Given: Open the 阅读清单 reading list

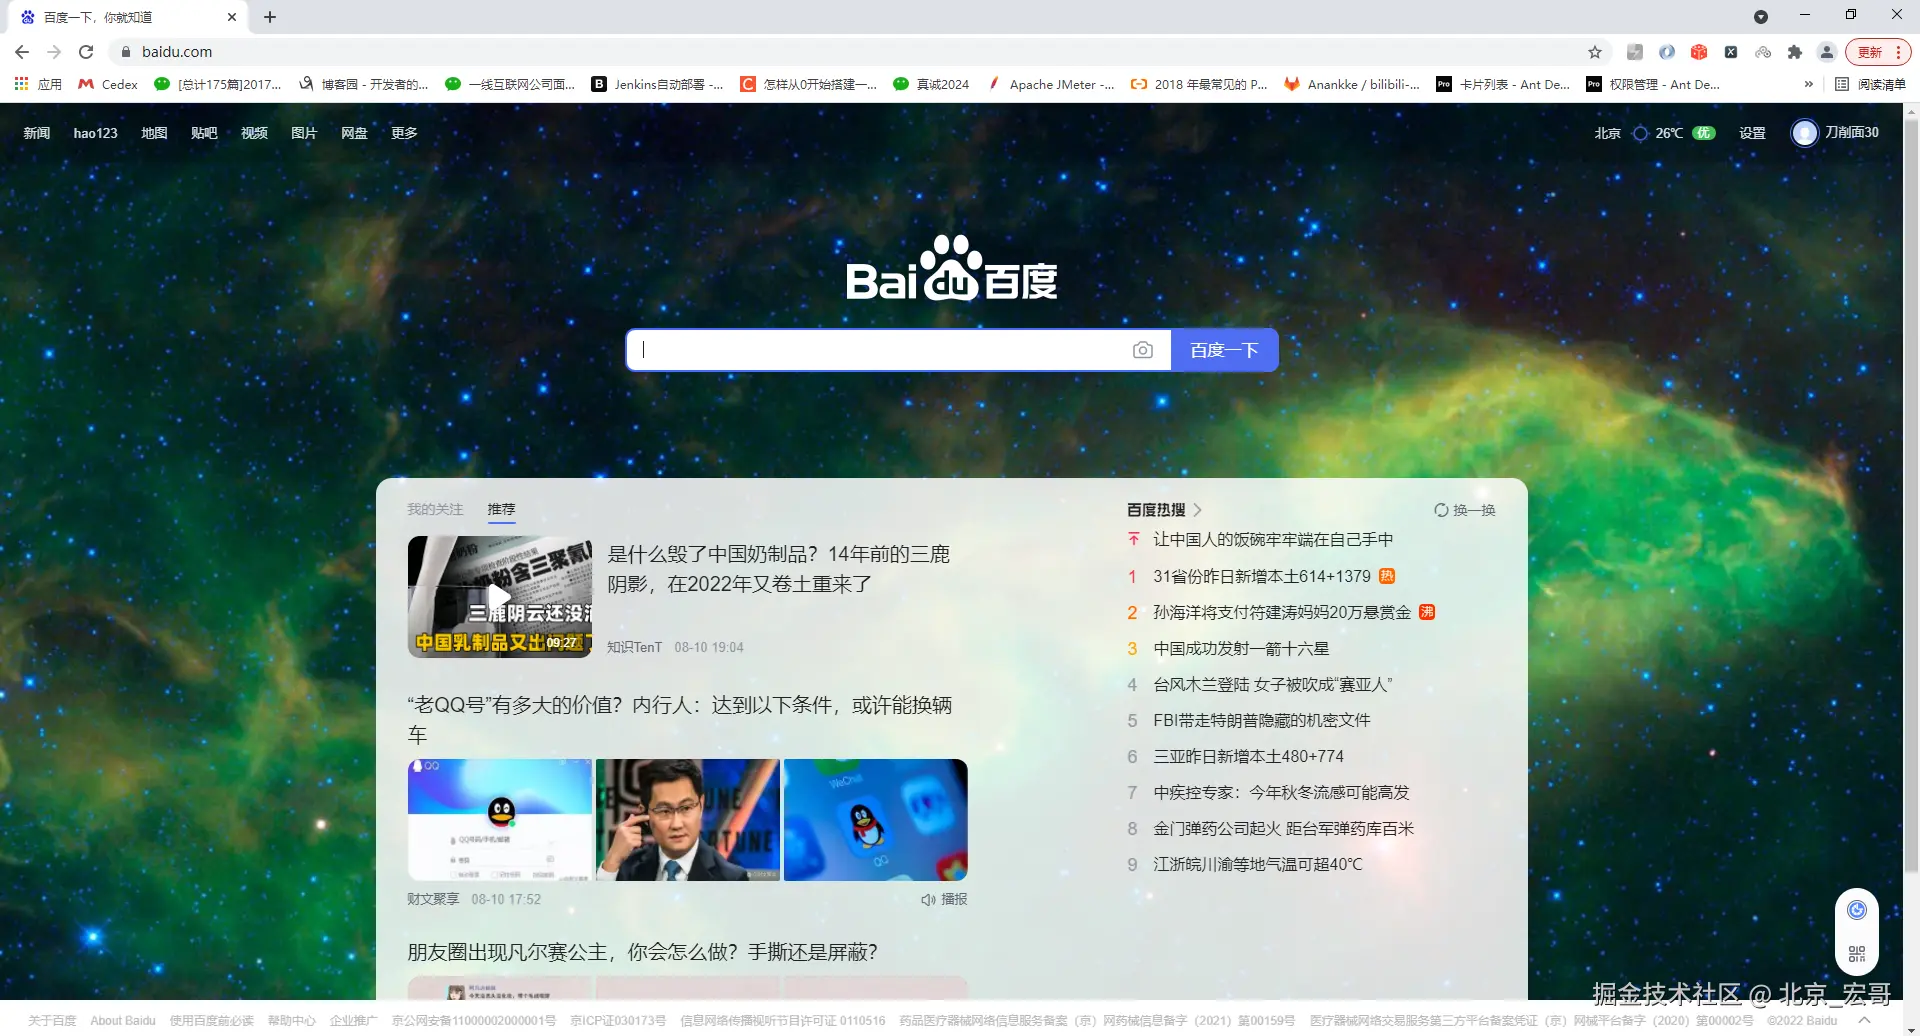Looking at the screenshot, I should click(x=1870, y=84).
